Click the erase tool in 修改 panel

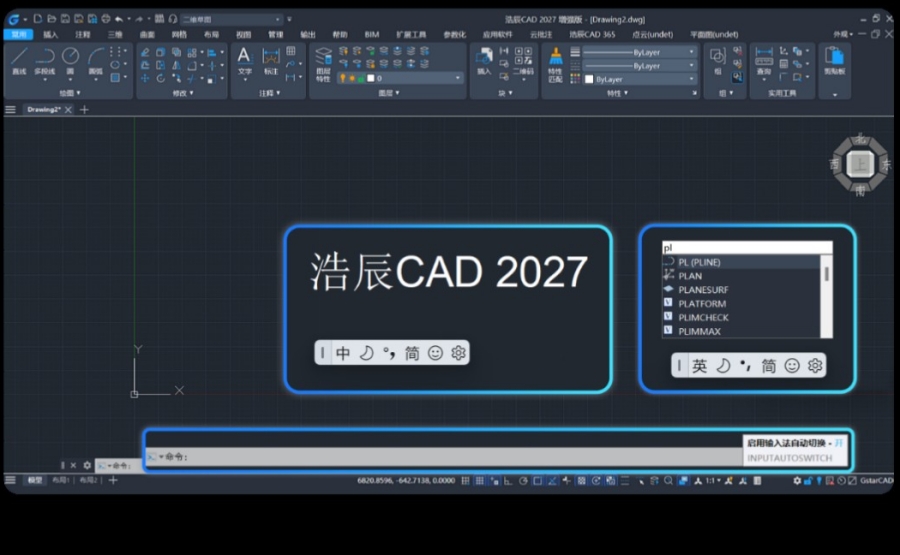coord(145,52)
